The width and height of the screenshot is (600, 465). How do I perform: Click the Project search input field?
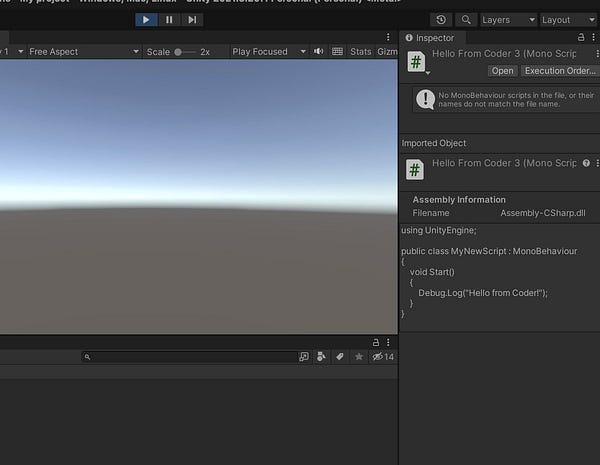point(189,357)
